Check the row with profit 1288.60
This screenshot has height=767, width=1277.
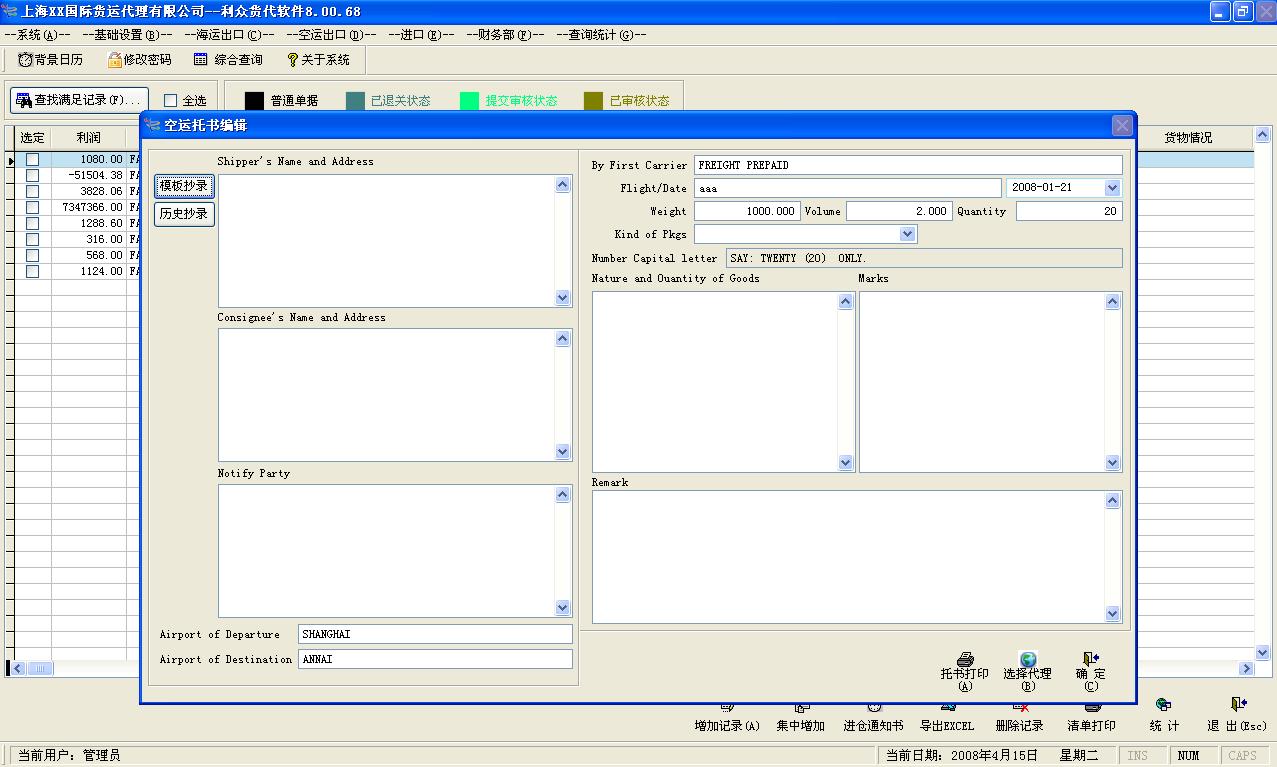click(x=32, y=223)
